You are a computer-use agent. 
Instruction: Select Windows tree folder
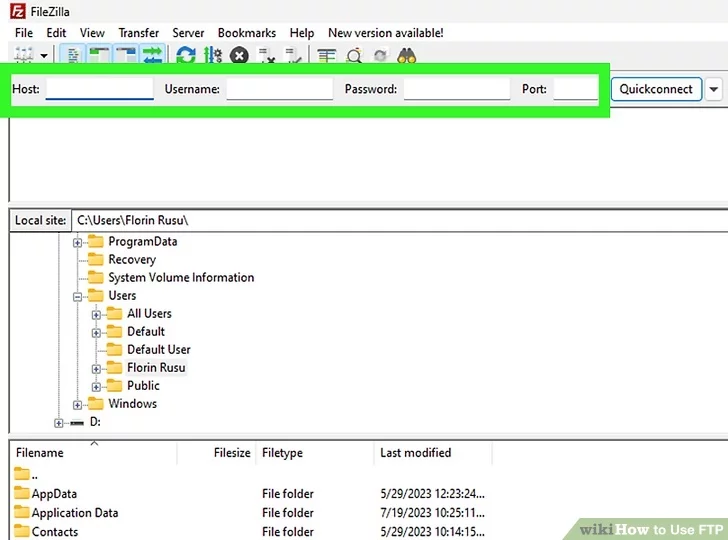click(x=132, y=403)
